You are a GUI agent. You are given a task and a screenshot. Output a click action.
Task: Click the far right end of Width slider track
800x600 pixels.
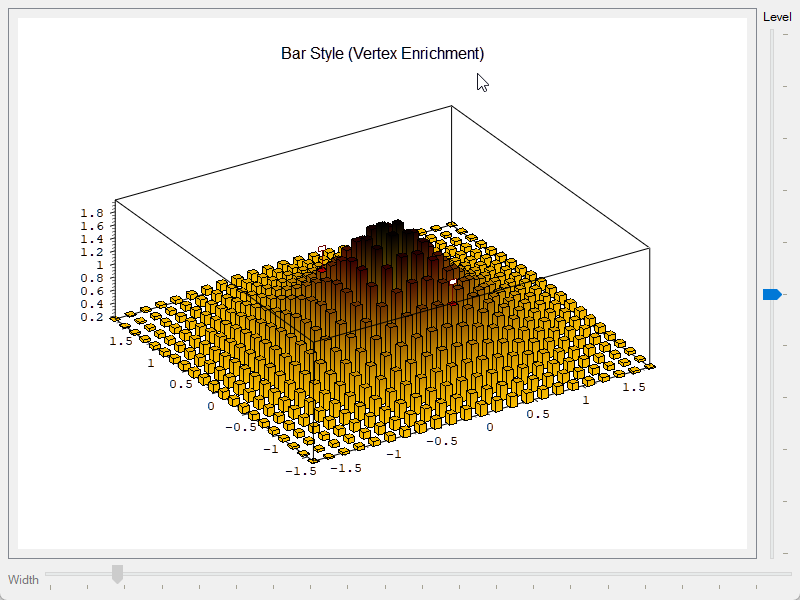point(788,574)
